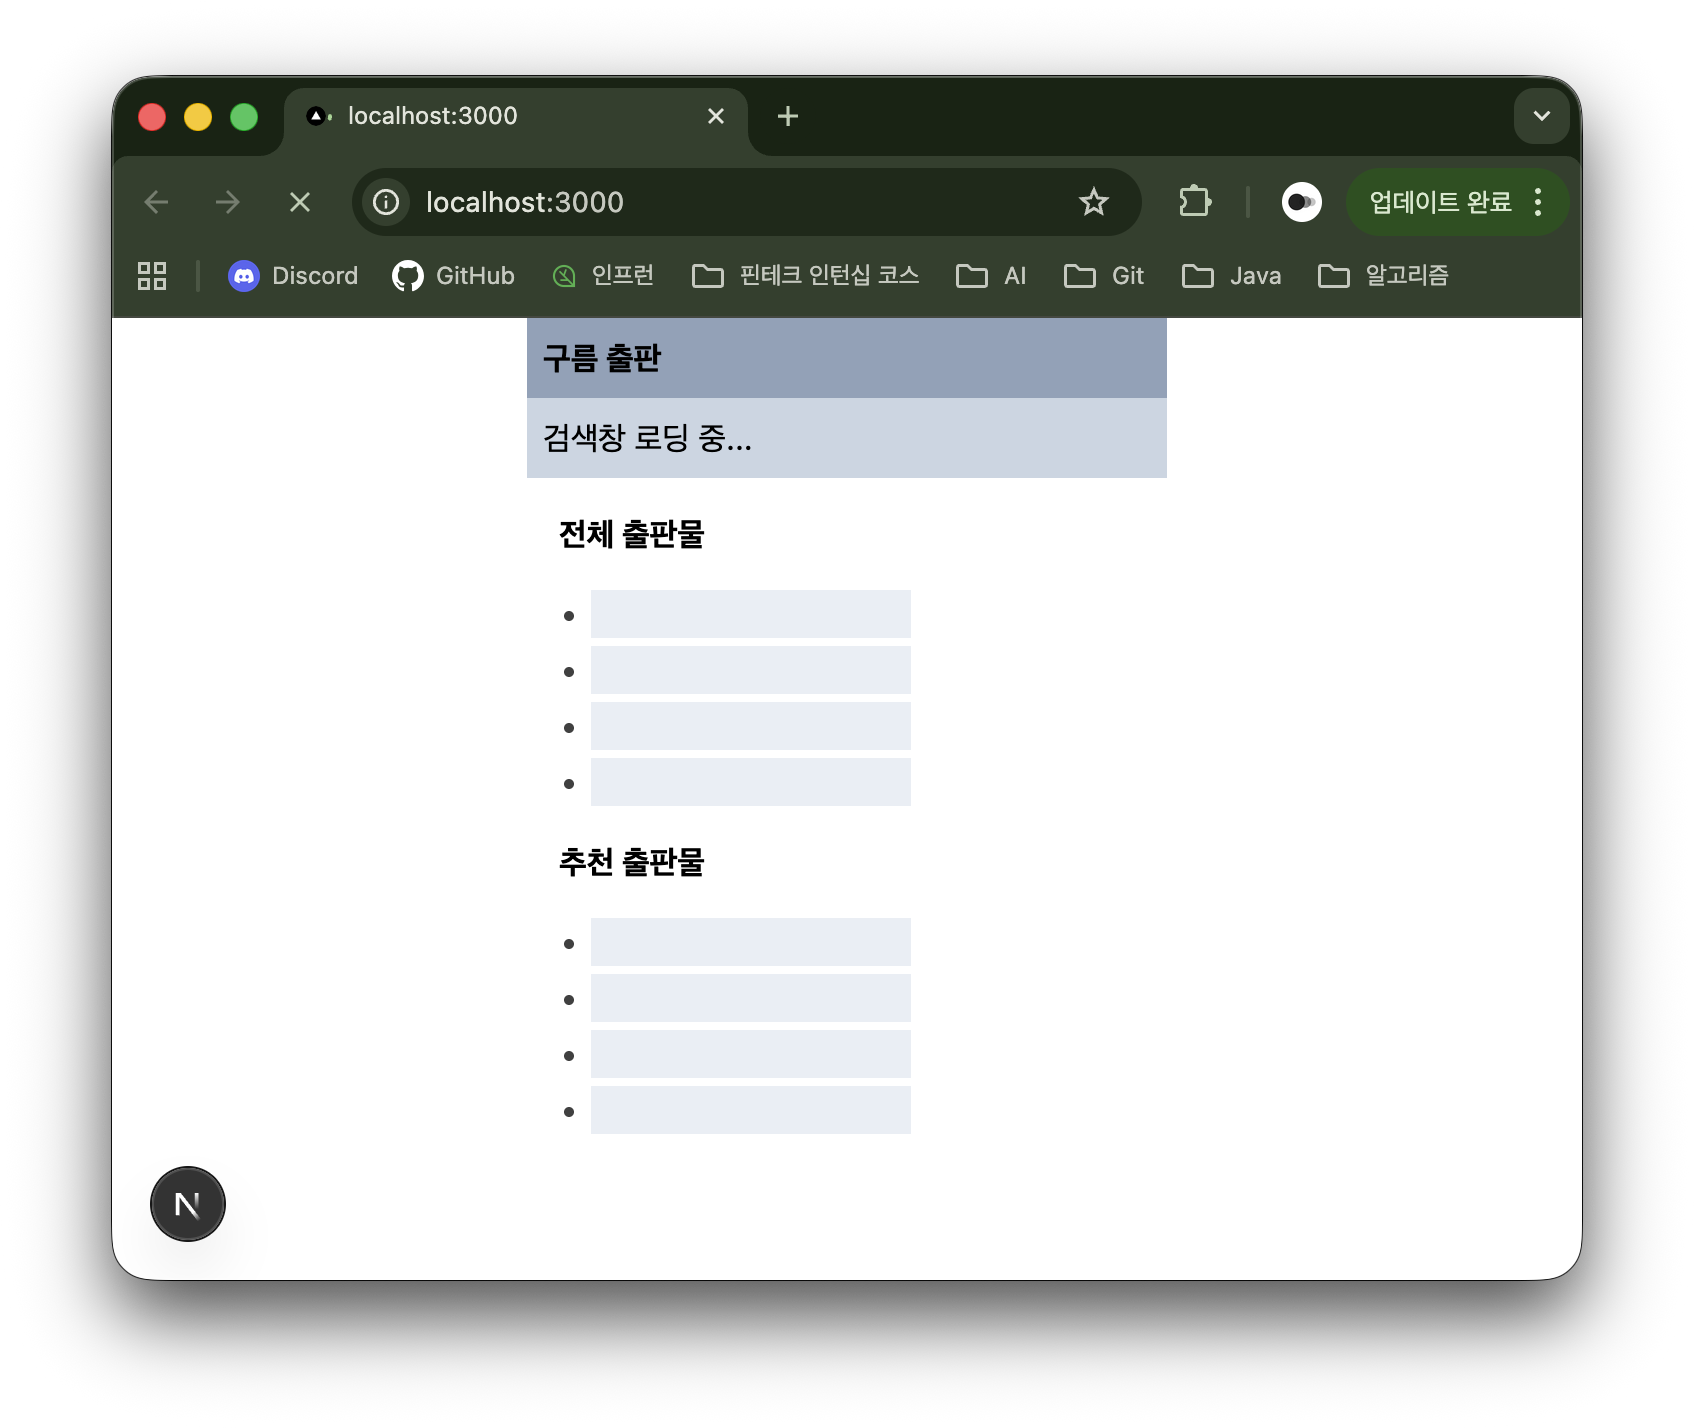Open the Java bookmark folder
Screen dimensions: 1694x1428
click(x=1231, y=276)
